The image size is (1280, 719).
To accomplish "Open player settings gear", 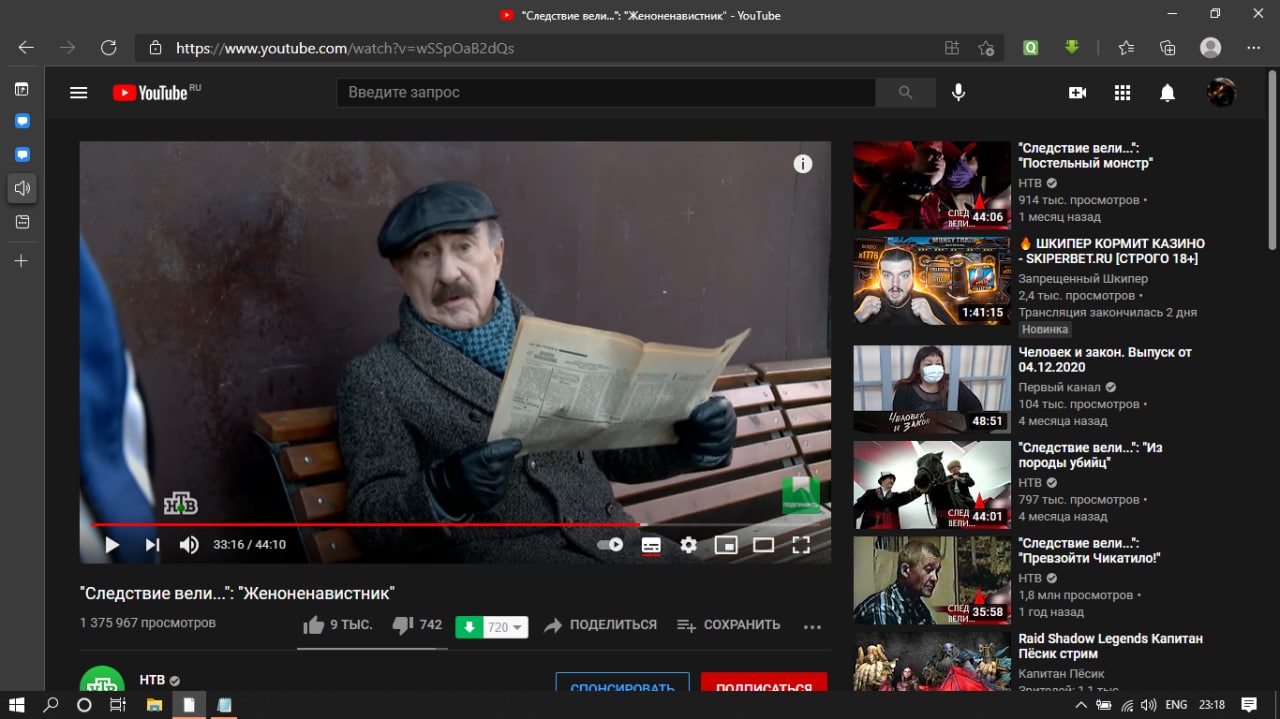I will coord(688,545).
